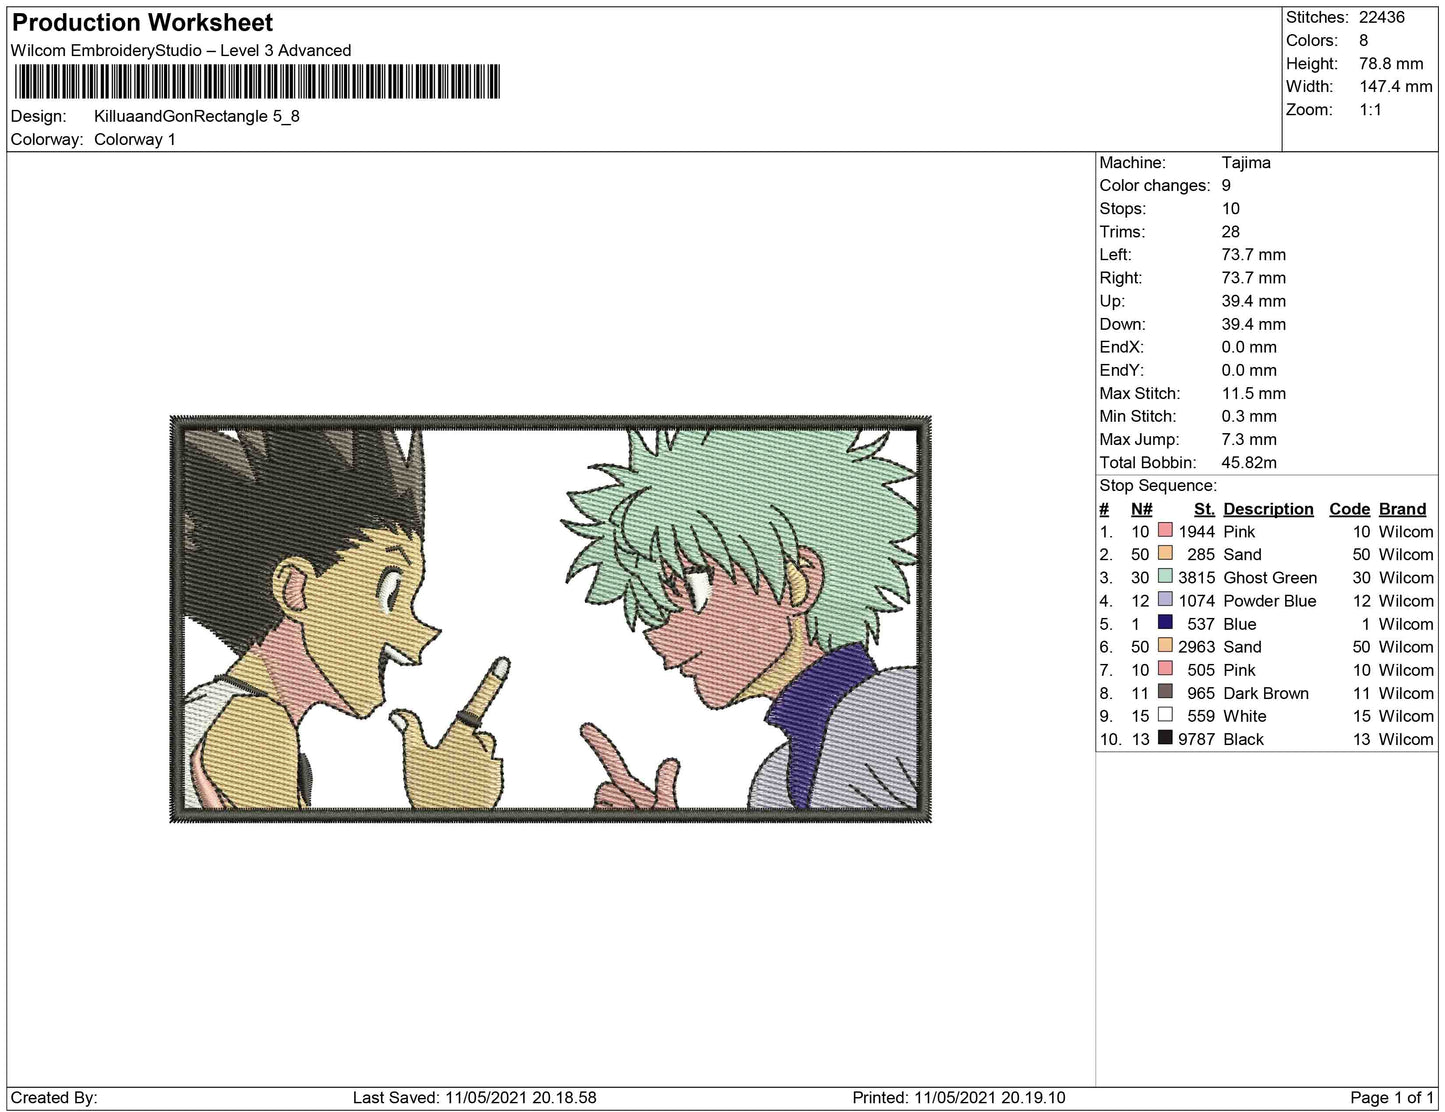Click the barcode under the worksheet title

256,81
